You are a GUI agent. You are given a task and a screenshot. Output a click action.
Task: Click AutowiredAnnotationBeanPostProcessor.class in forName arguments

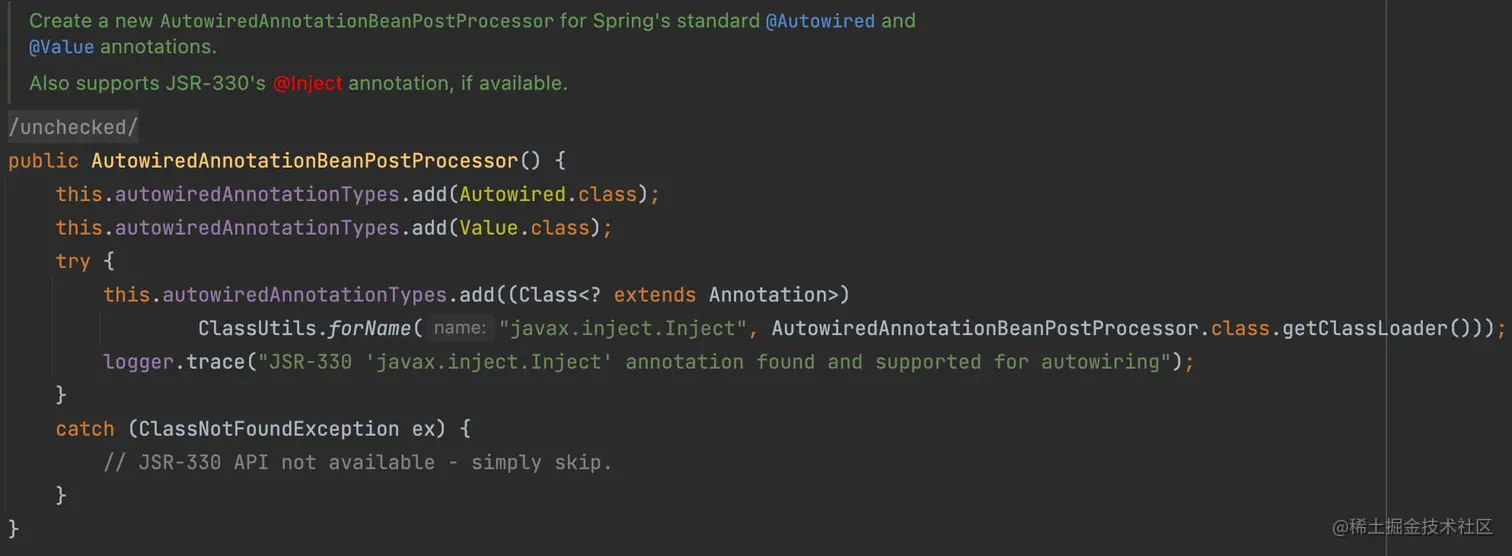[x=1020, y=328]
